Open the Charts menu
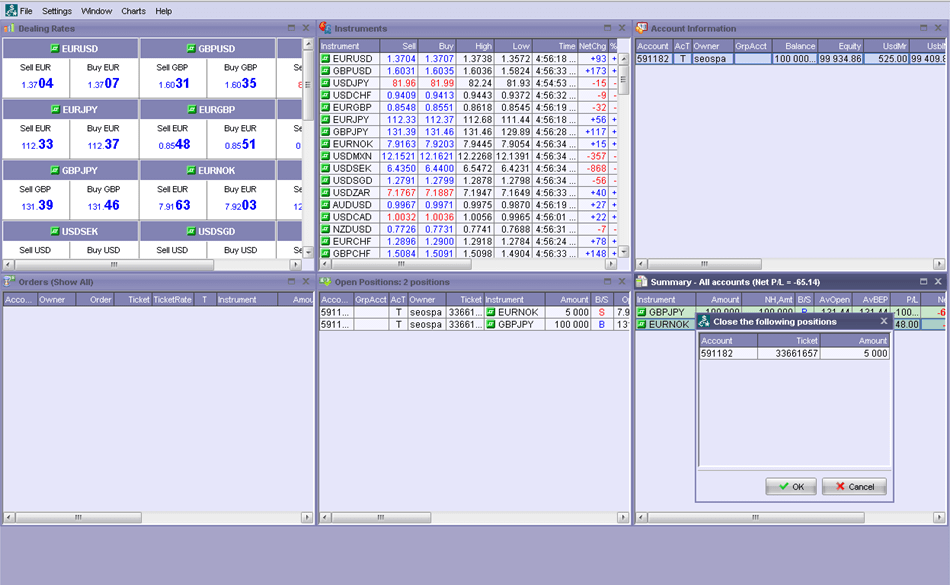The height and width of the screenshot is (585, 950). 133,11
